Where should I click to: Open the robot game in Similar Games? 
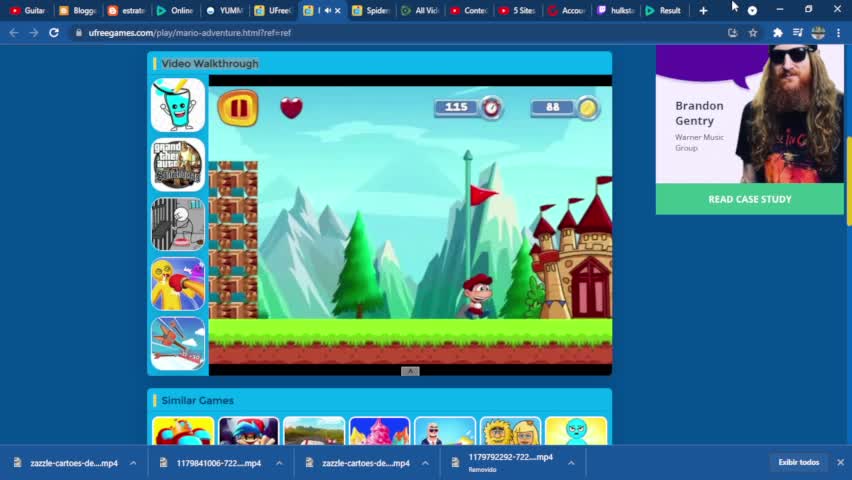point(183,432)
